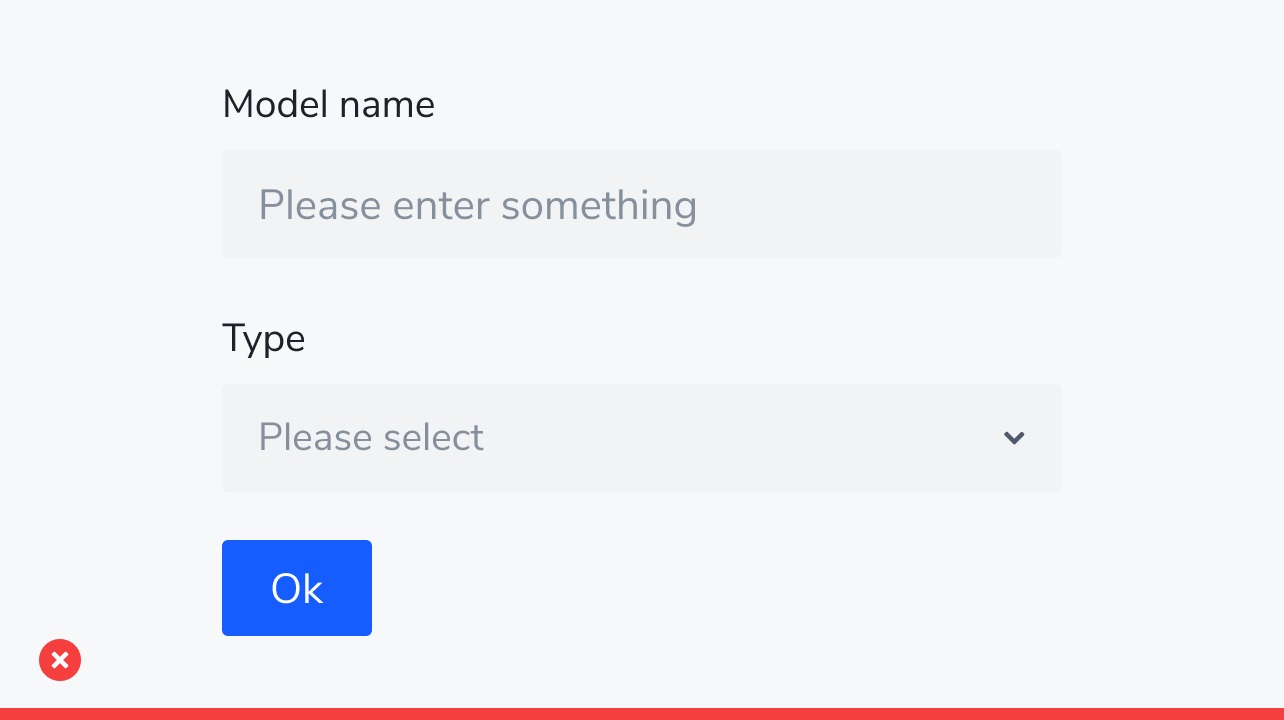1284x720 pixels.
Task: Submit the form with Ok
Action: tap(297, 588)
